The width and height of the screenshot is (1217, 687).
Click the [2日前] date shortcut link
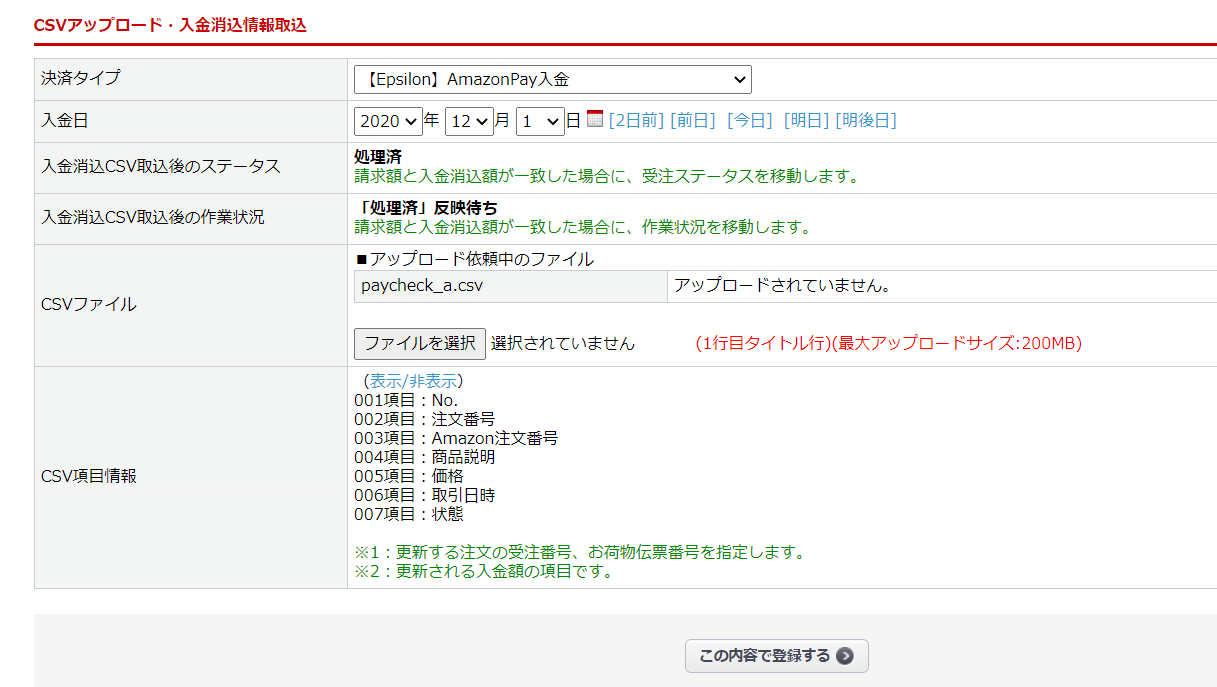click(x=636, y=120)
